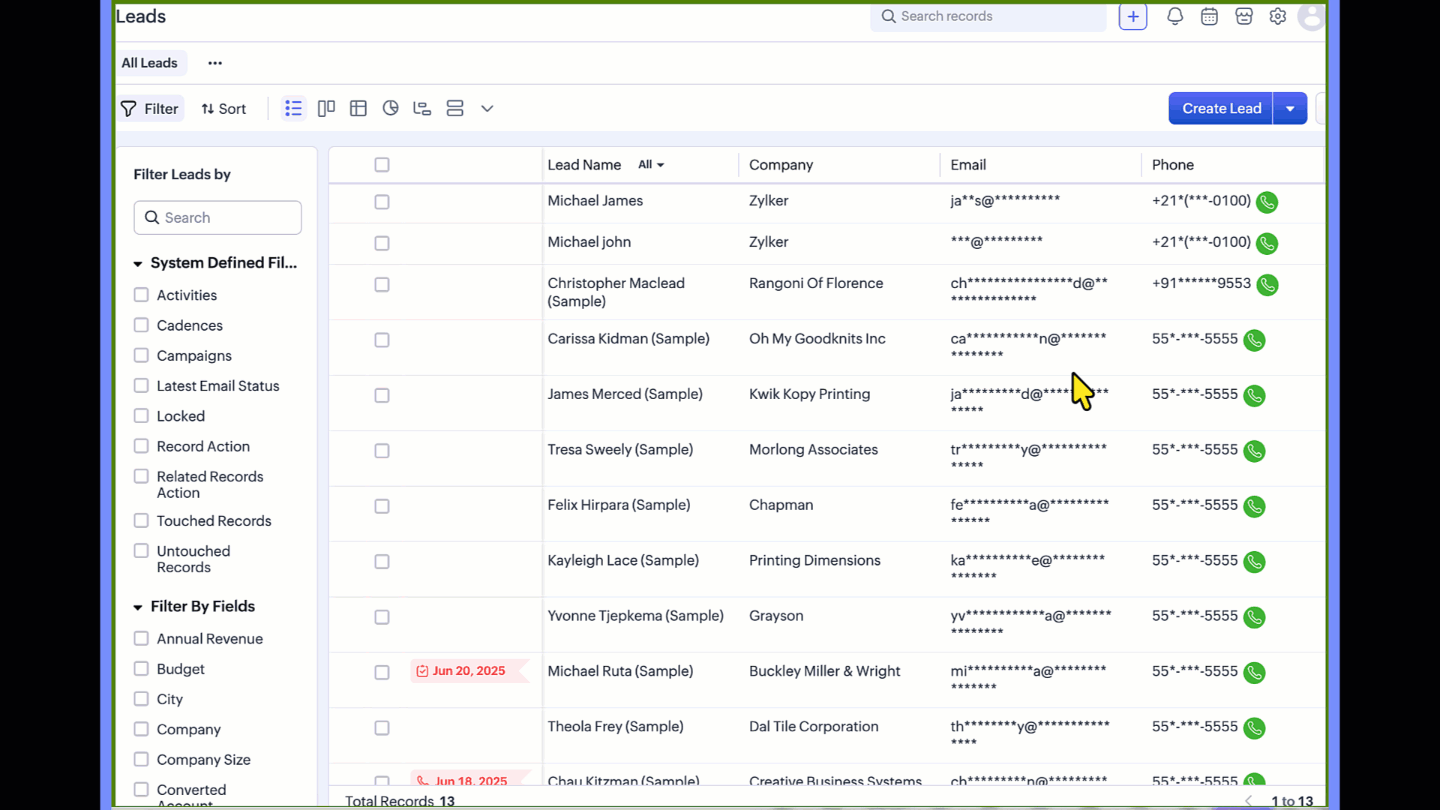Call Tresa Sweely via phone icon
This screenshot has height=810, width=1440.
coord(1254,451)
